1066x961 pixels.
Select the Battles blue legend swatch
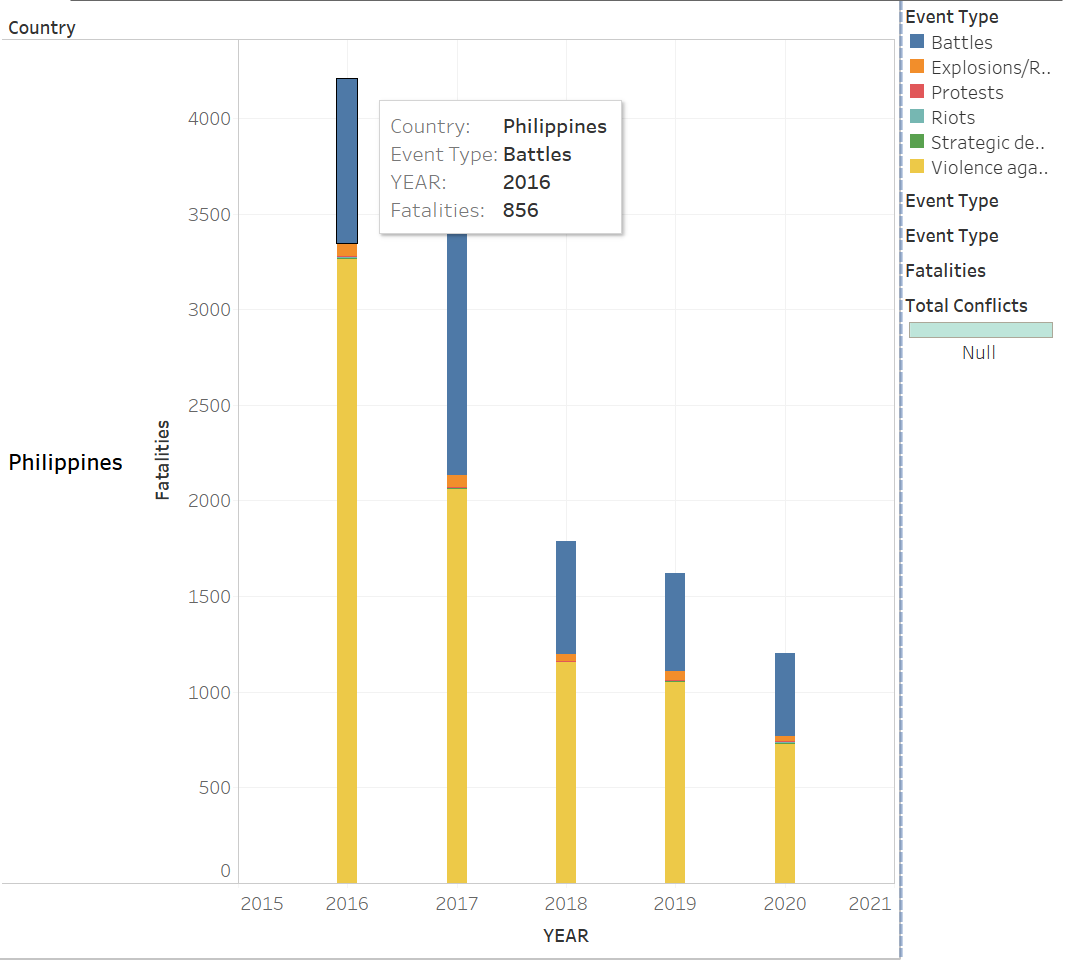(916, 42)
